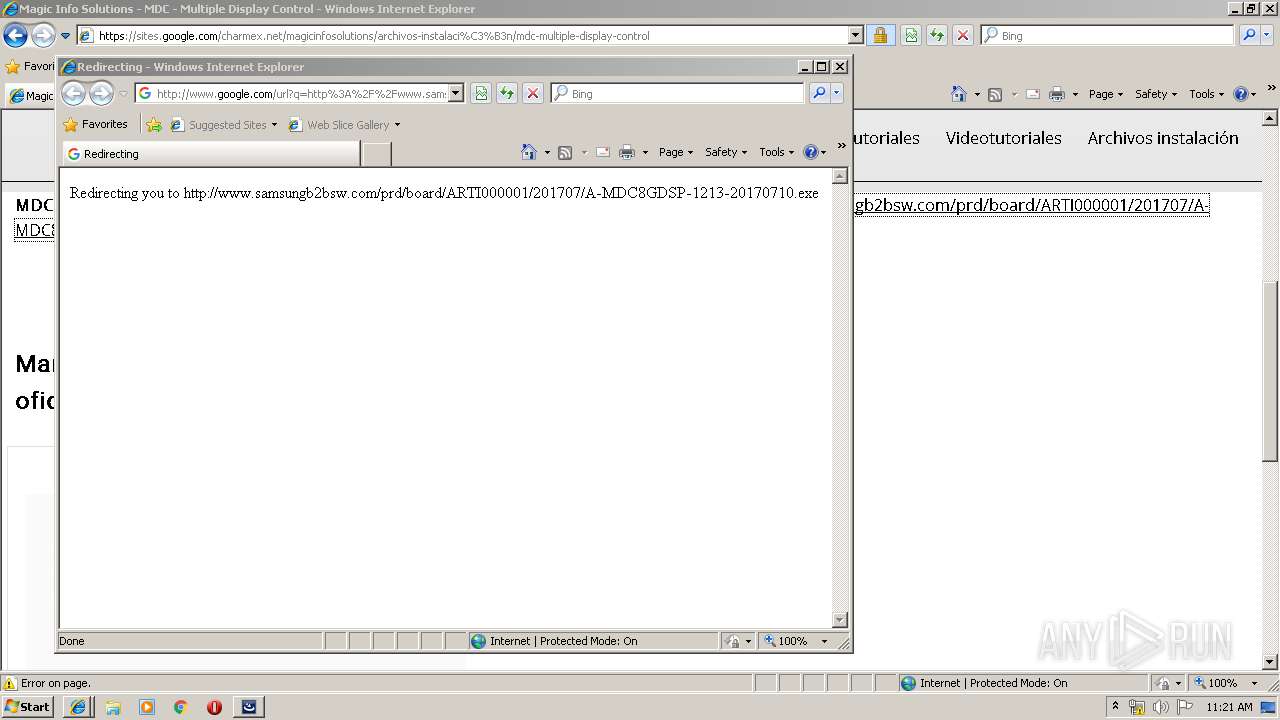Click Stop icon in main IE window
This screenshot has width=1280, height=720.
tap(962, 35)
